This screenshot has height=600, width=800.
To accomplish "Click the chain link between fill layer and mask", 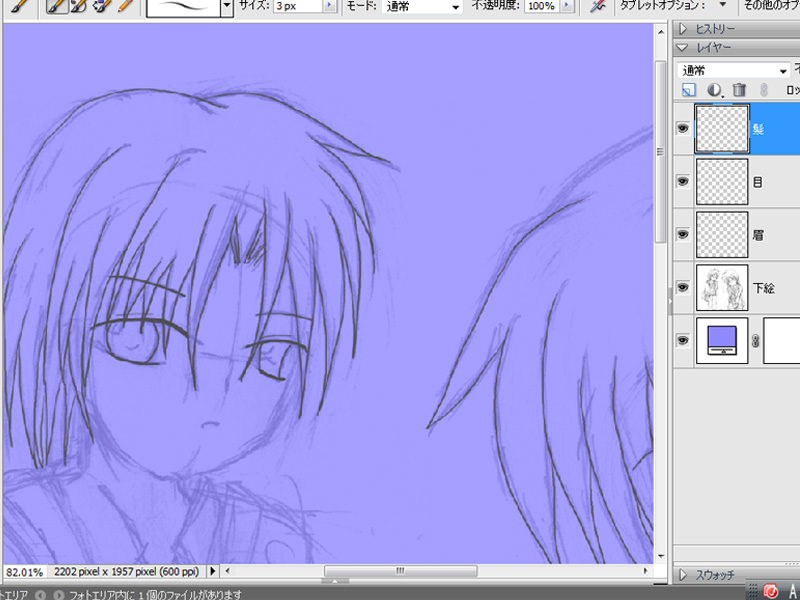I will coord(756,341).
